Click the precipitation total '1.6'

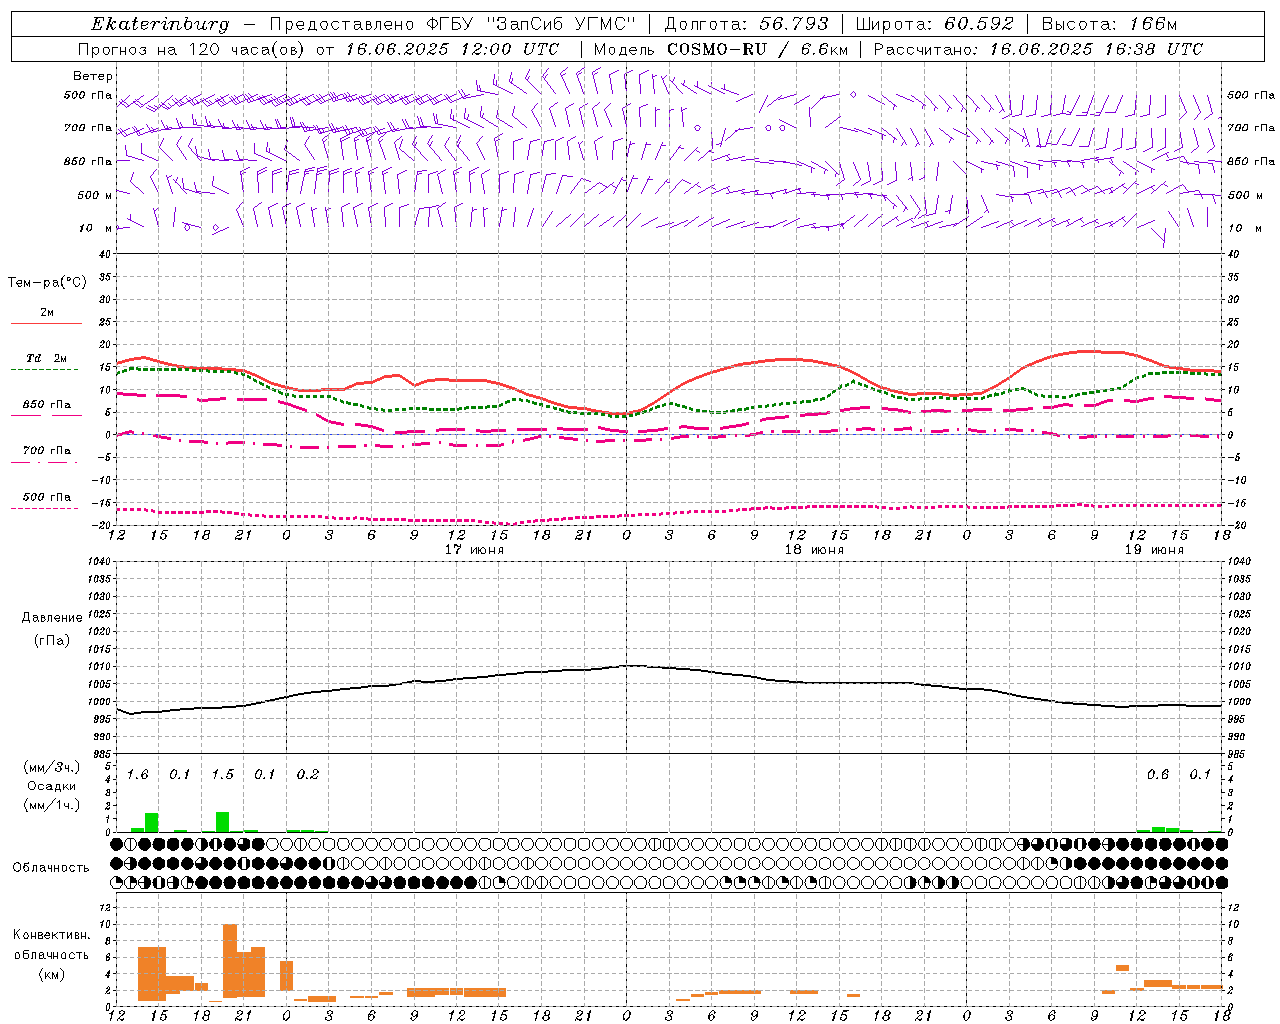pos(138,775)
